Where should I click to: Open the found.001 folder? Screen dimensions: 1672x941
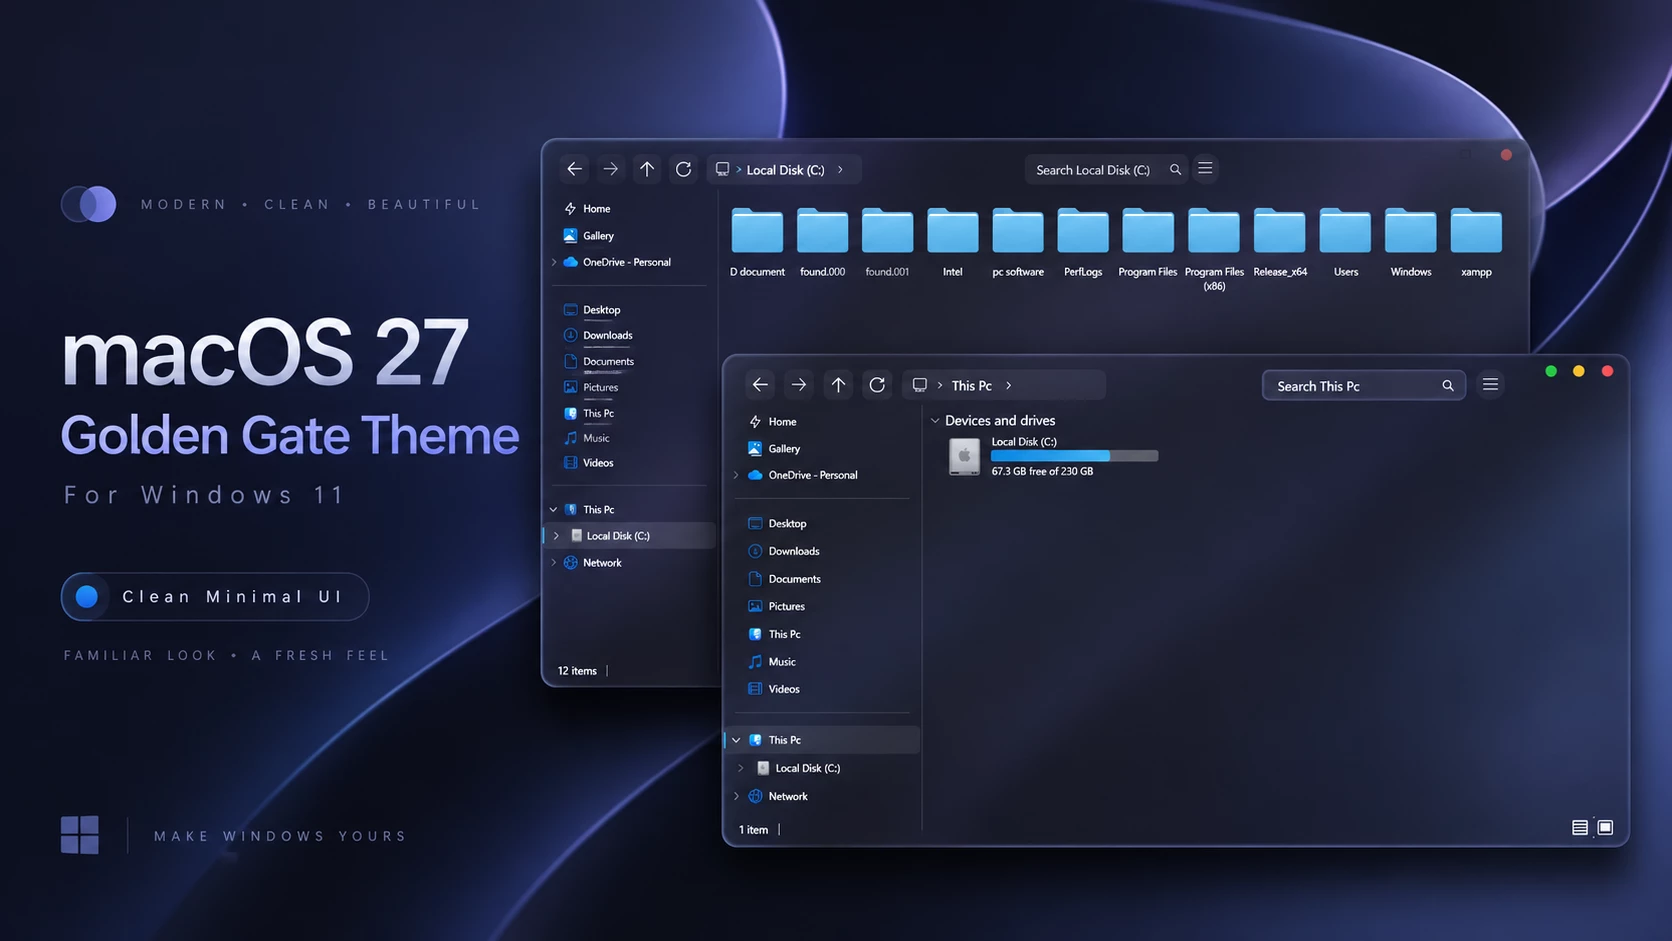click(887, 243)
